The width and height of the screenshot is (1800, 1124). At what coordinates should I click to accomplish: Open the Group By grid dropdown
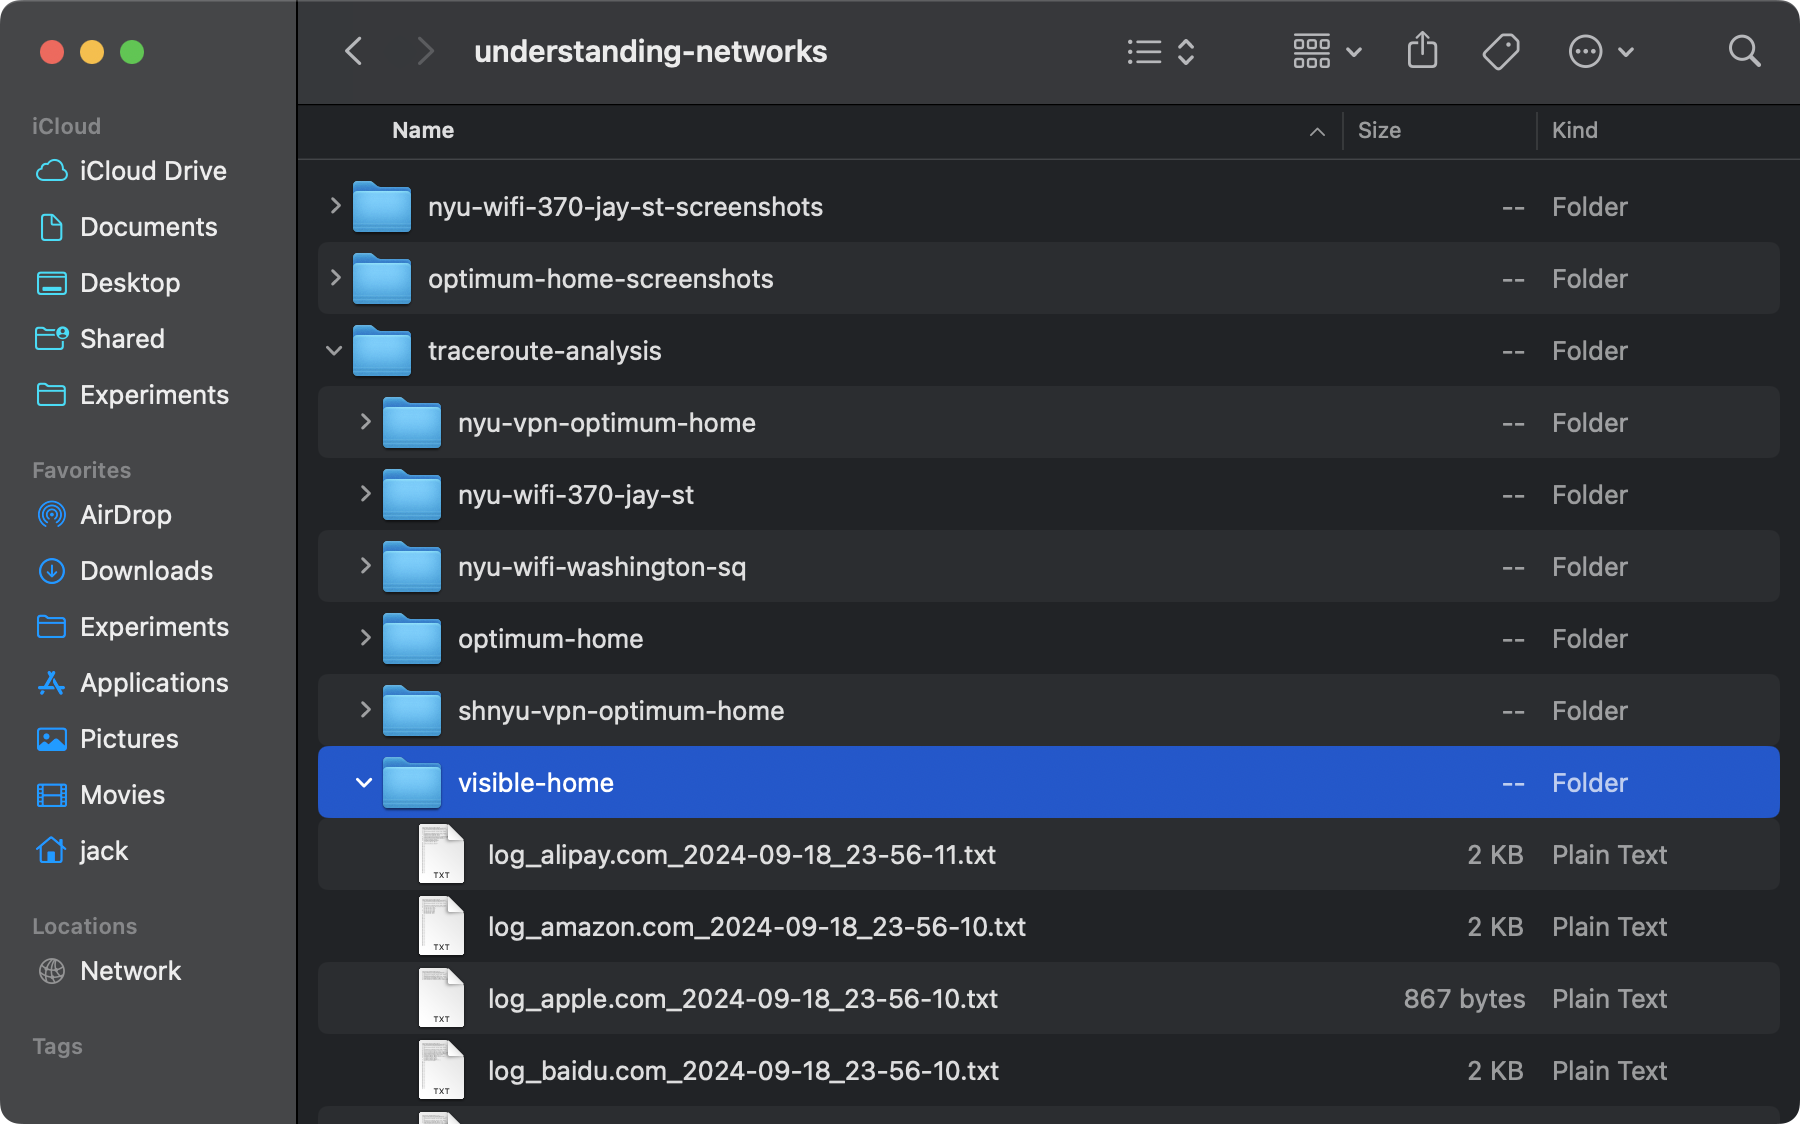[x=1326, y=51]
